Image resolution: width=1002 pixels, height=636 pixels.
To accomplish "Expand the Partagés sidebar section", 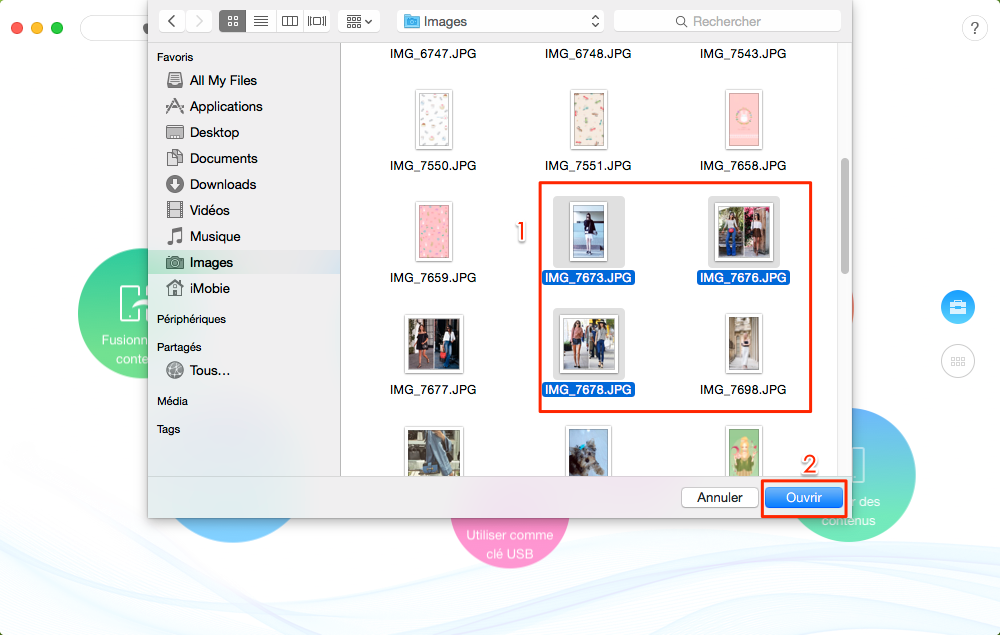I will [179, 347].
